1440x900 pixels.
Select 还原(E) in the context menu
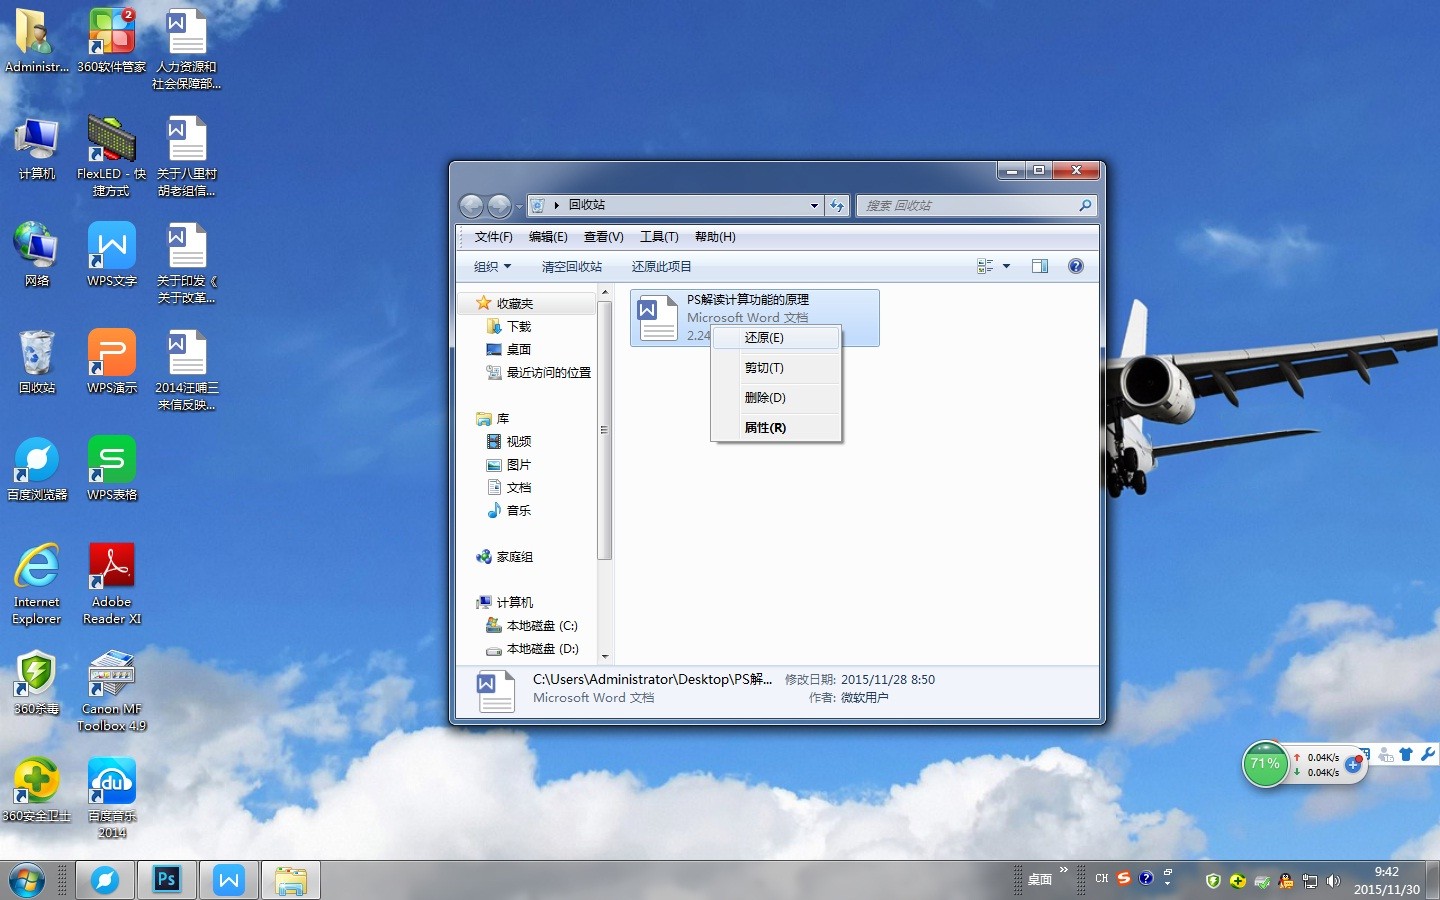764,338
